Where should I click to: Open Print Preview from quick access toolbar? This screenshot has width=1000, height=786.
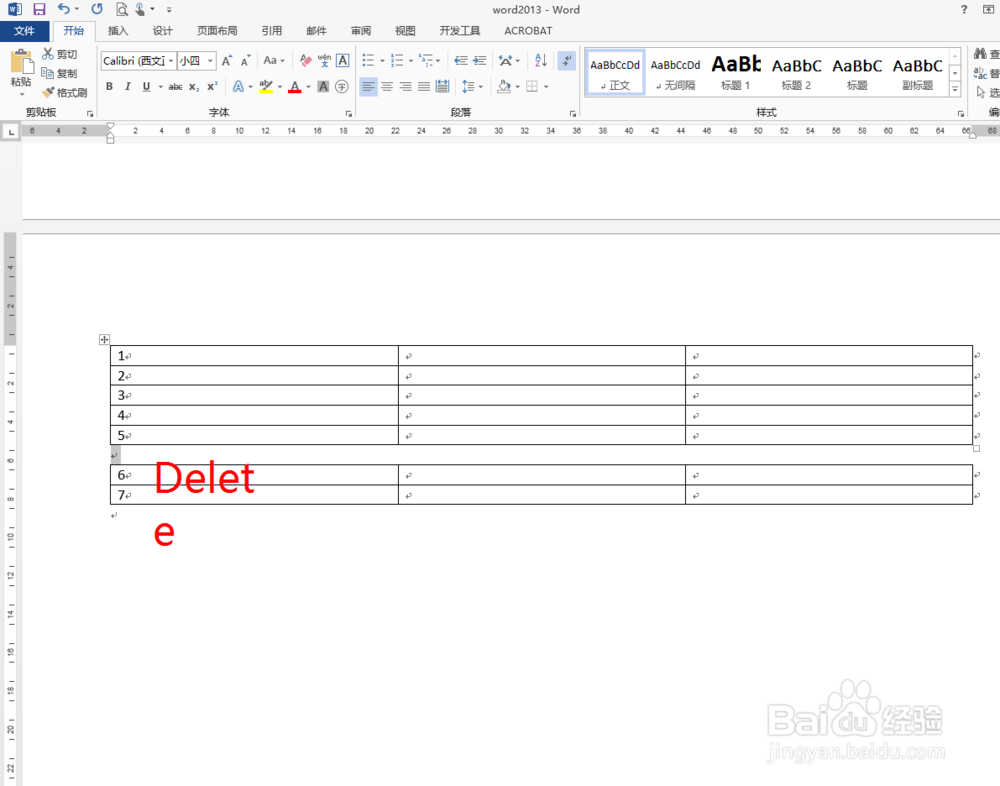coord(122,10)
